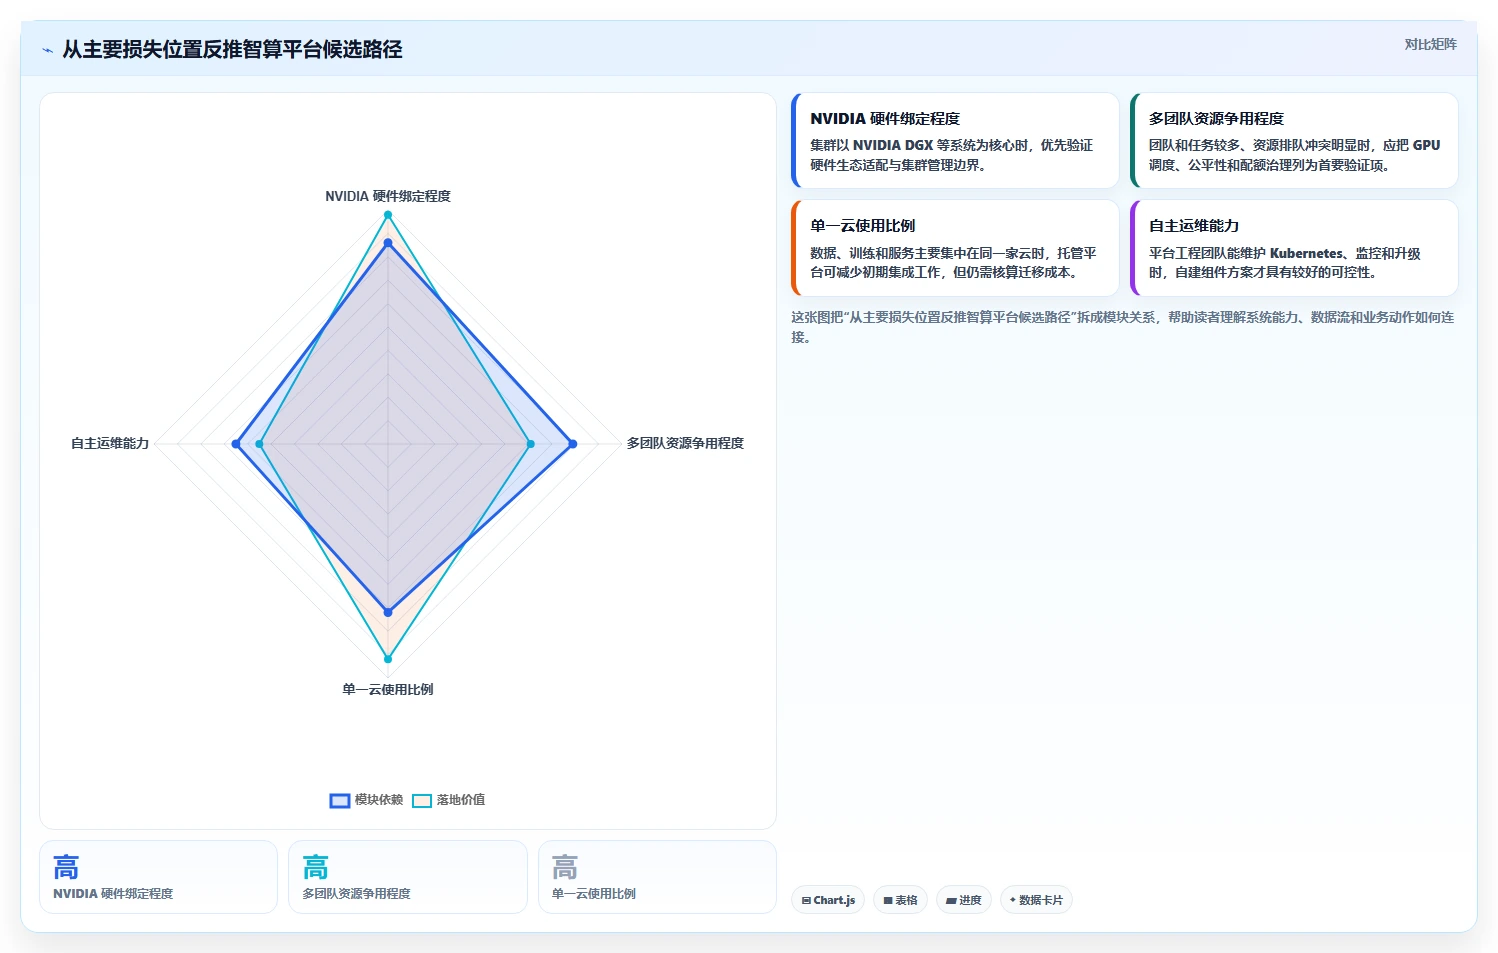This screenshot has width=1498, height=953.
Task: Click the title 从主要损失位置反推智算平台候选路径
Action: (232, 49)
